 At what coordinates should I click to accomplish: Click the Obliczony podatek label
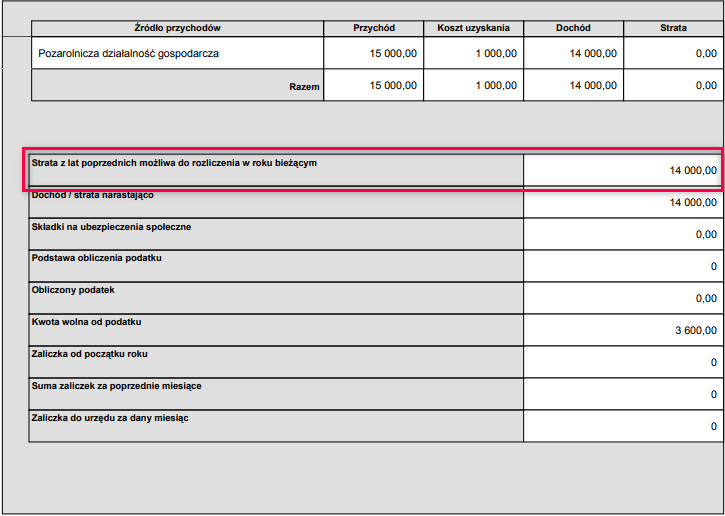coord(73,290)
